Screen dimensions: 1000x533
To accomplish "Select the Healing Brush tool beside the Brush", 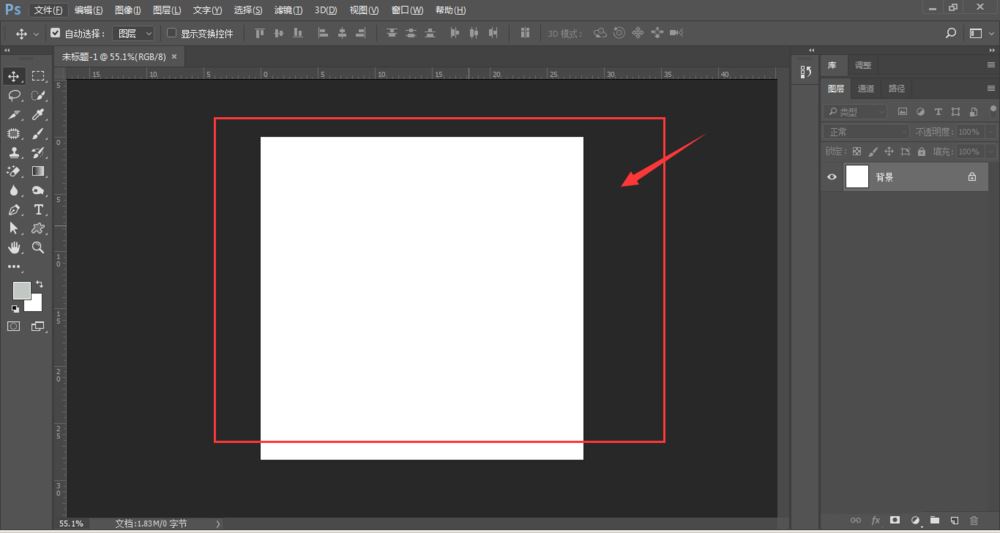I will click(13, 134).
